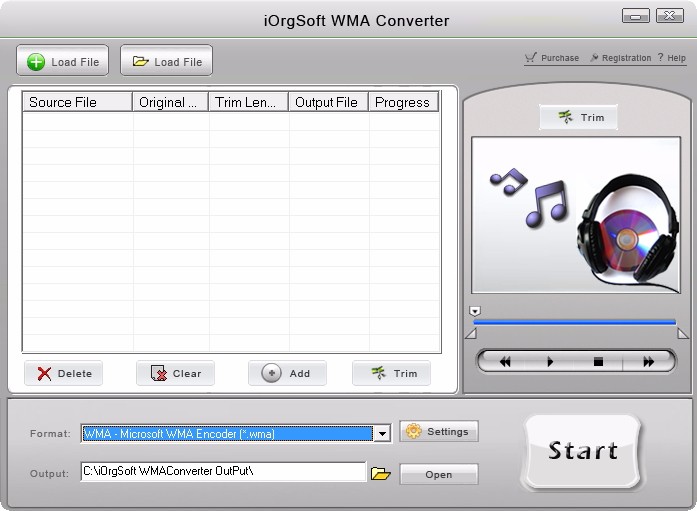
Task: Click the Add button under the list
Action: click(x=287, y=373)
